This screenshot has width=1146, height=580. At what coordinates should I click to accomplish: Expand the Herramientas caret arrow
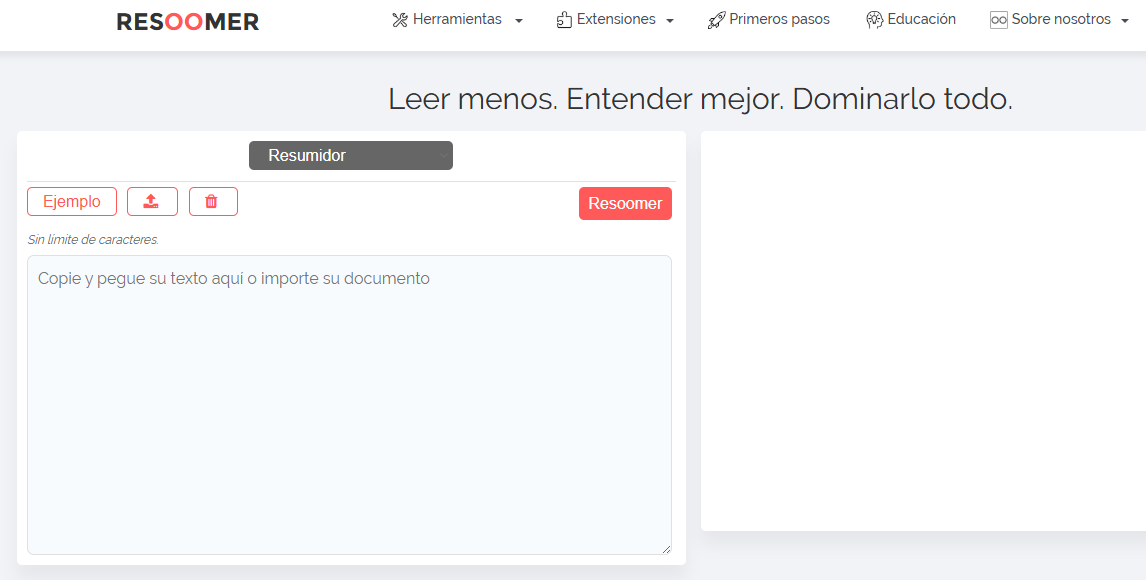click(519, 21)
